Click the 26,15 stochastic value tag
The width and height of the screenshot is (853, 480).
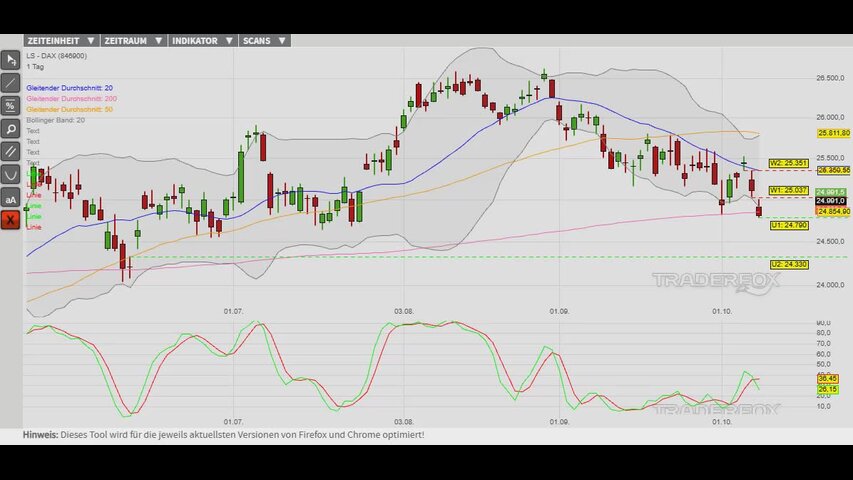pos(827,389)
